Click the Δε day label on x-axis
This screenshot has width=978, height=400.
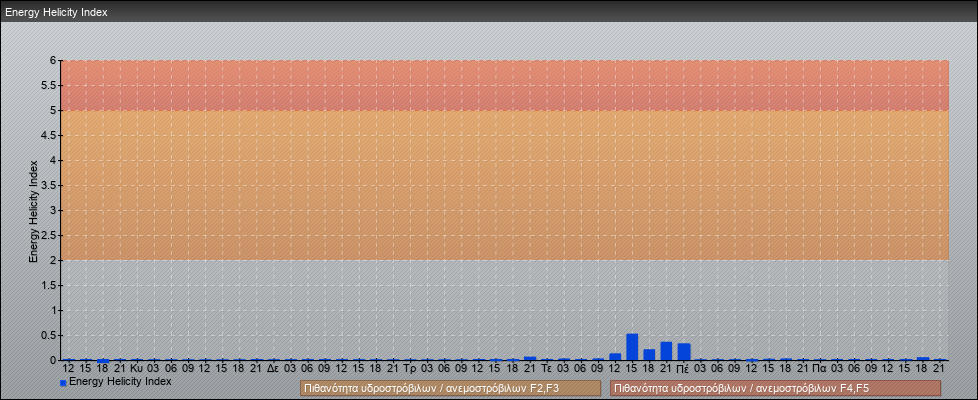click(273, 369)
